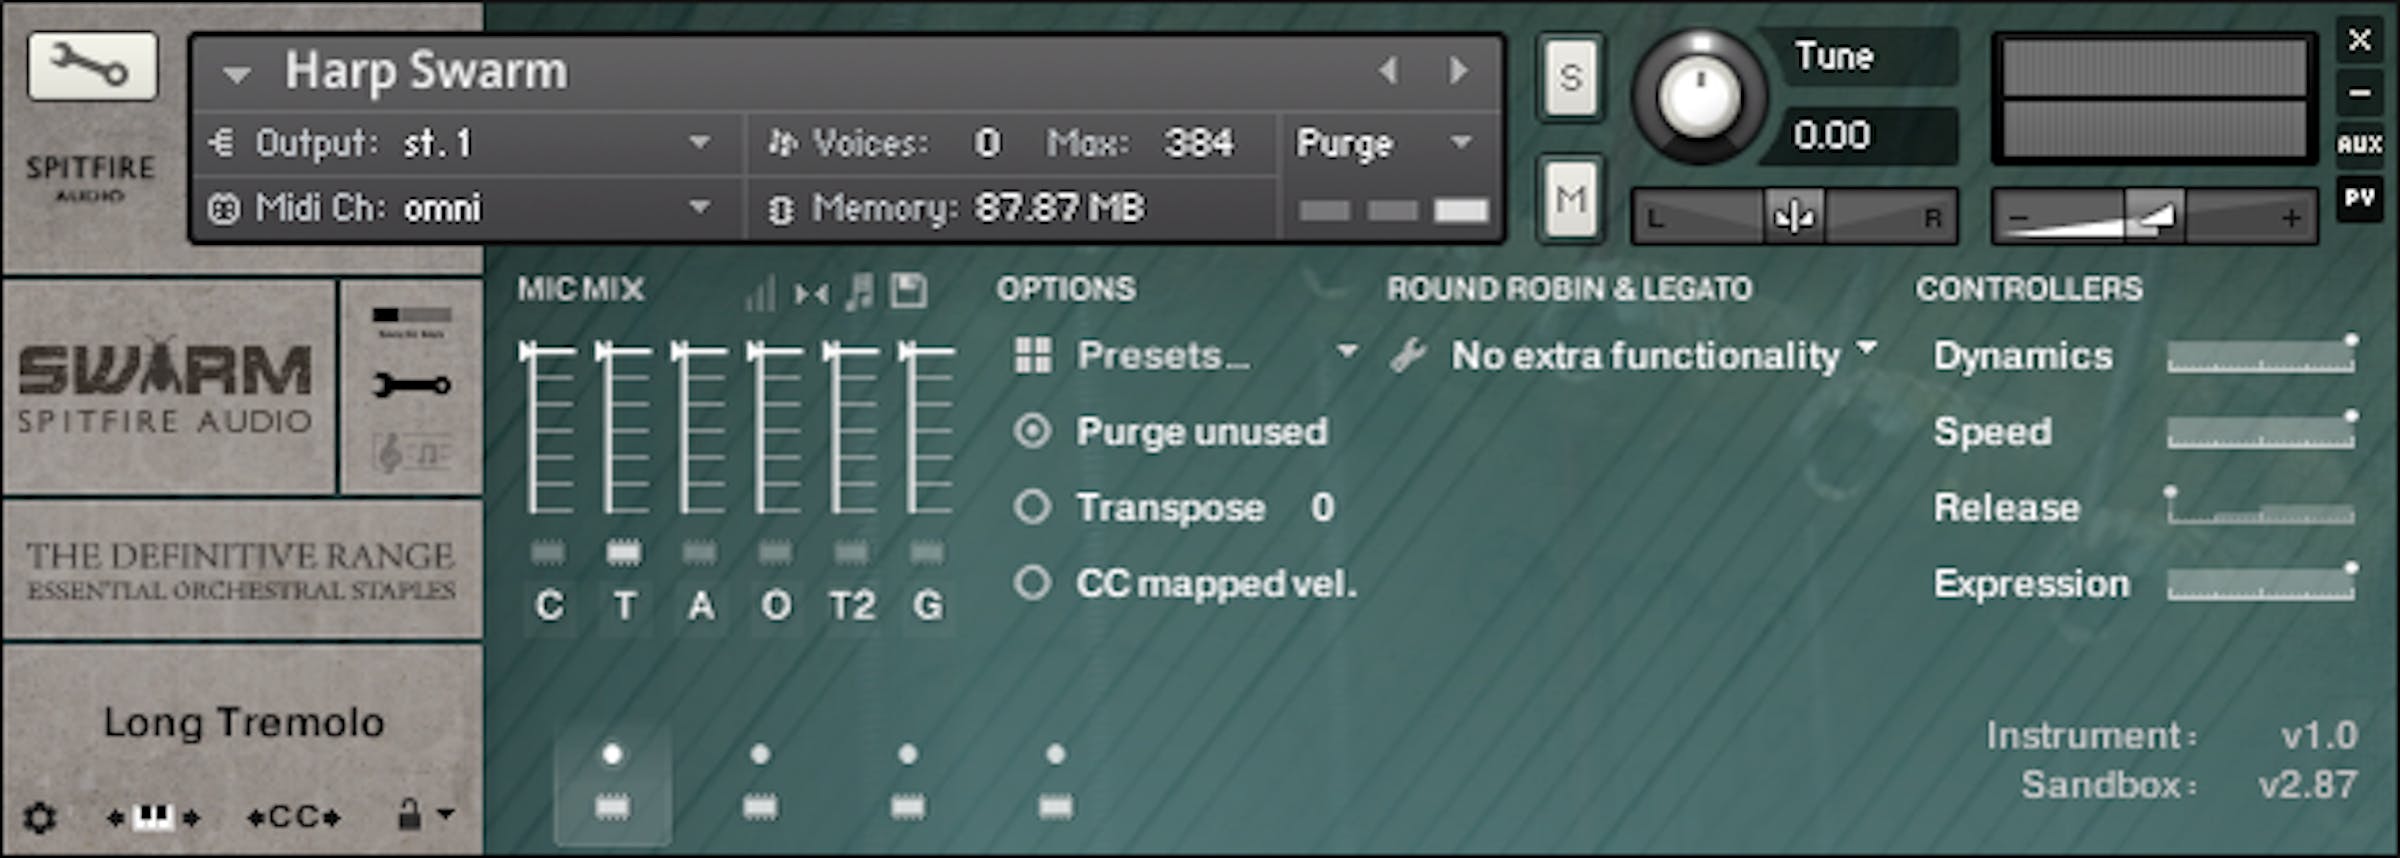The width and height of the screenshot is (2400, 858).
Task: Adjust the L/R pan slider
Action: click(1794, 216)
